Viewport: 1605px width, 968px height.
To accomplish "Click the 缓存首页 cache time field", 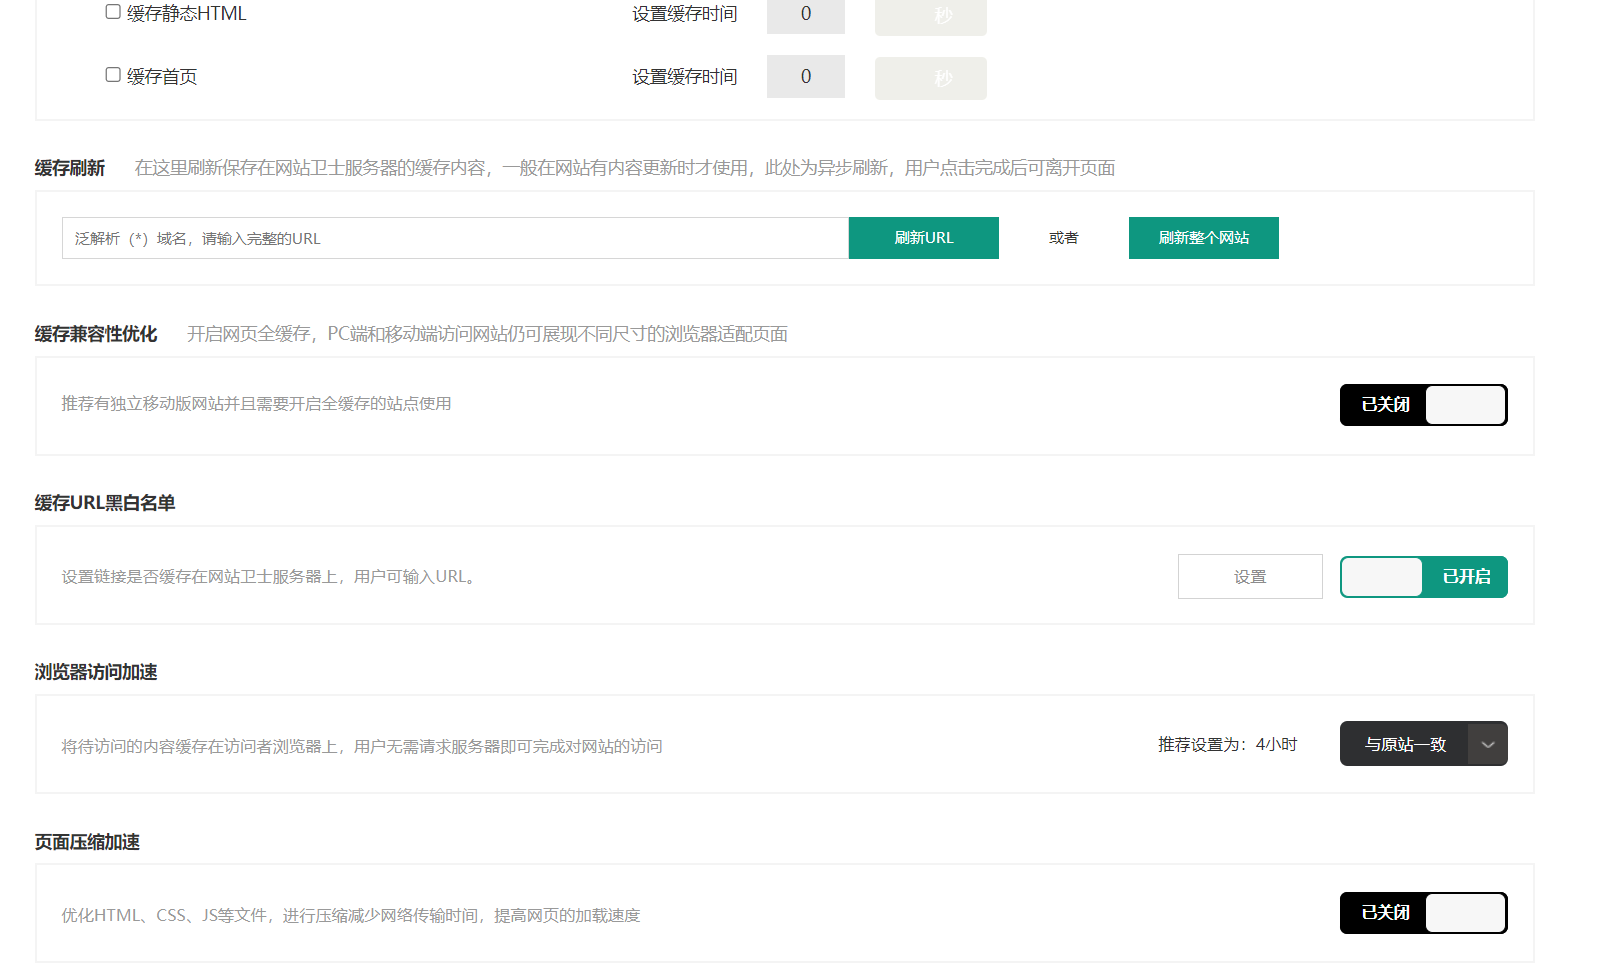I will tap(805, 77).
